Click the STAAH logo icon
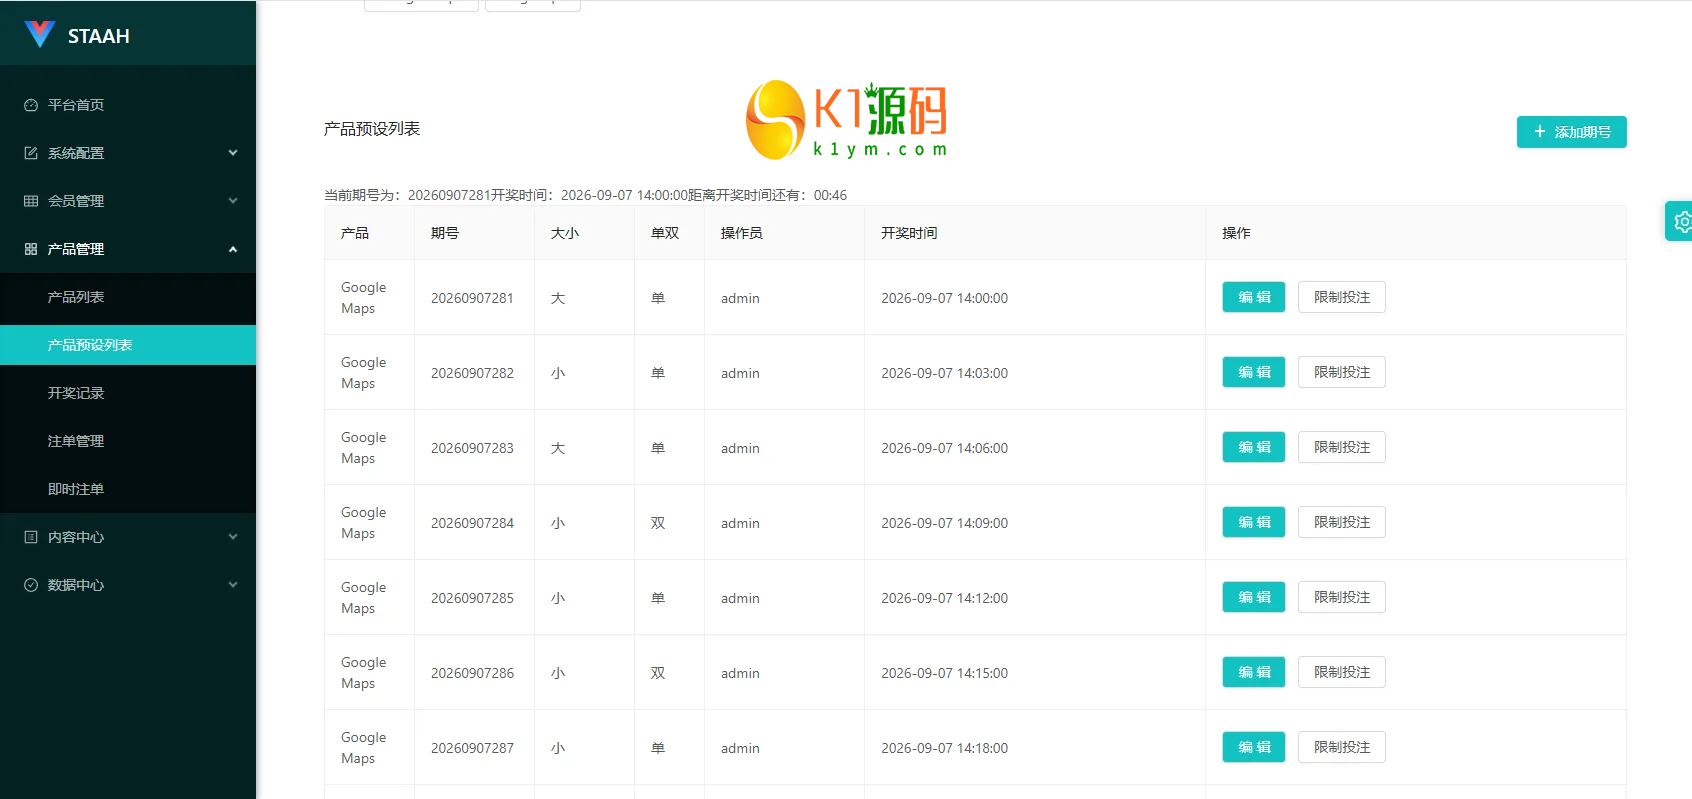Screen dimensions: 1692x799 [x=39, y=34]
